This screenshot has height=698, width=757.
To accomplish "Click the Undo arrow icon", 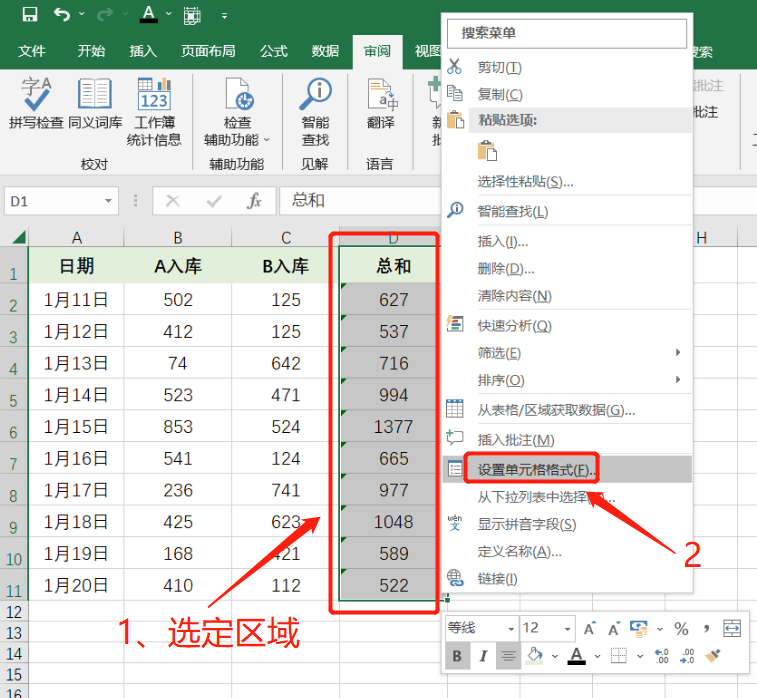I will pyautogui.click(x=62, y=14).
